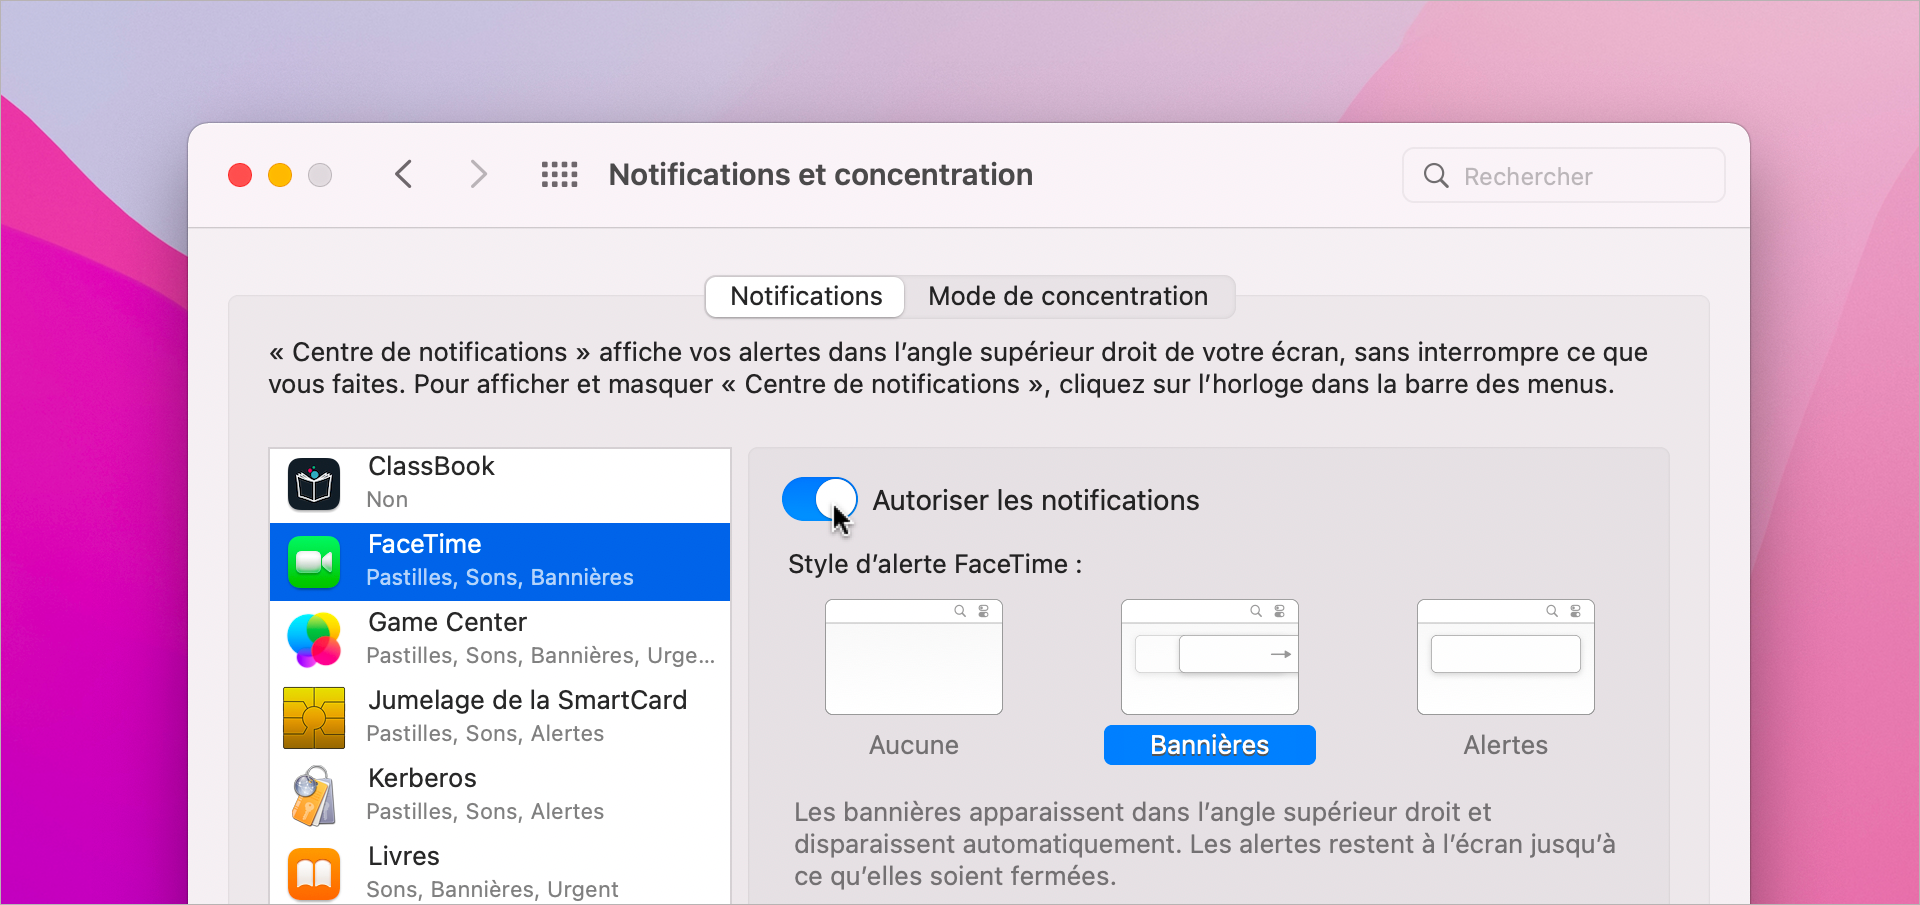Click the Aucune label
This screenshot has width=1920, height=905.
tap(914, 745)
